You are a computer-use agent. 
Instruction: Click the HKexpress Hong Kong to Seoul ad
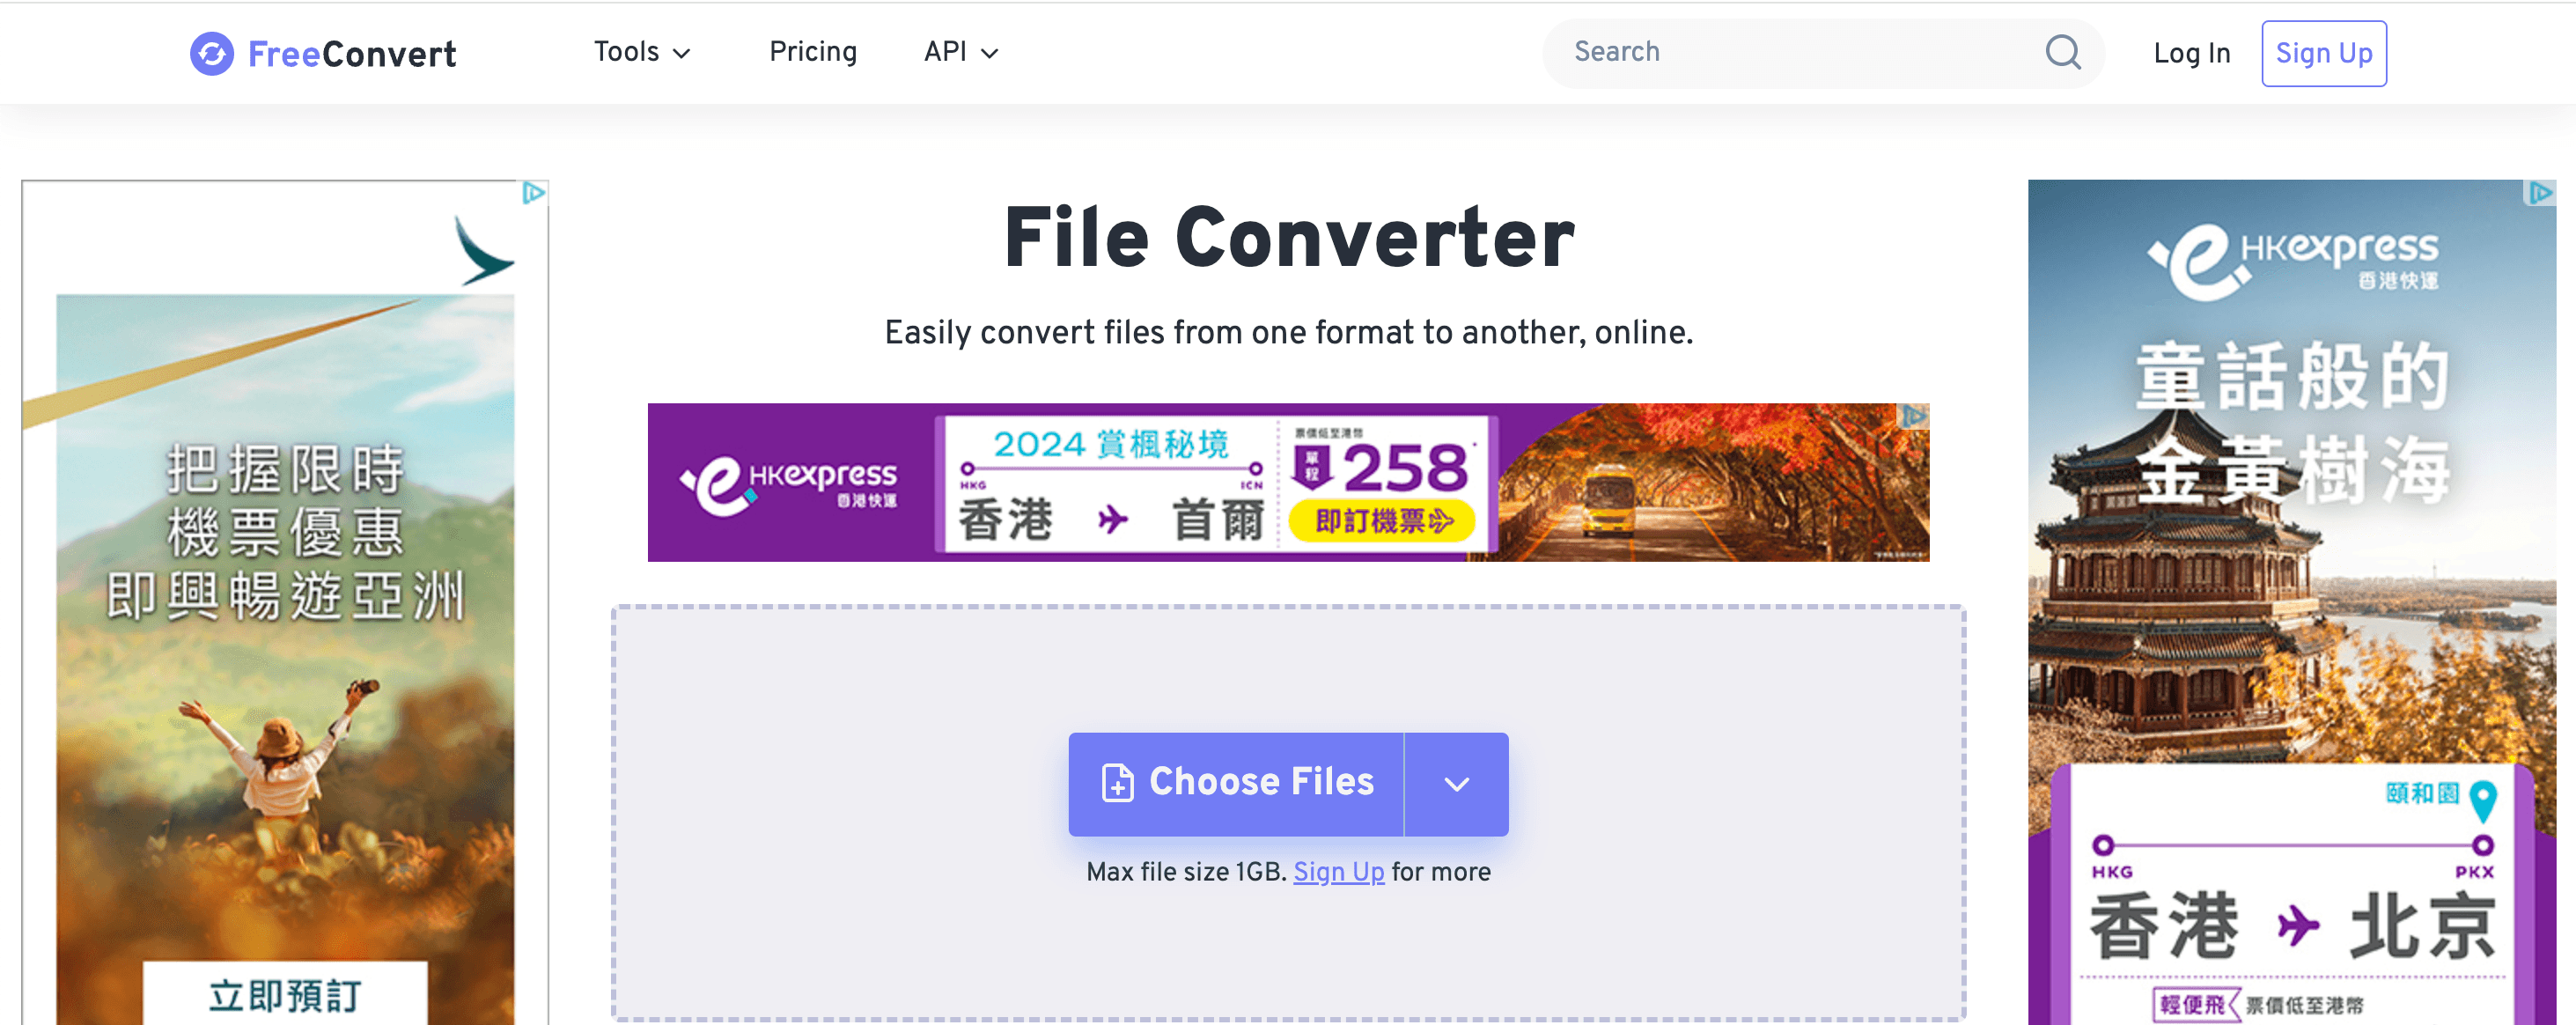[1290, 478]
